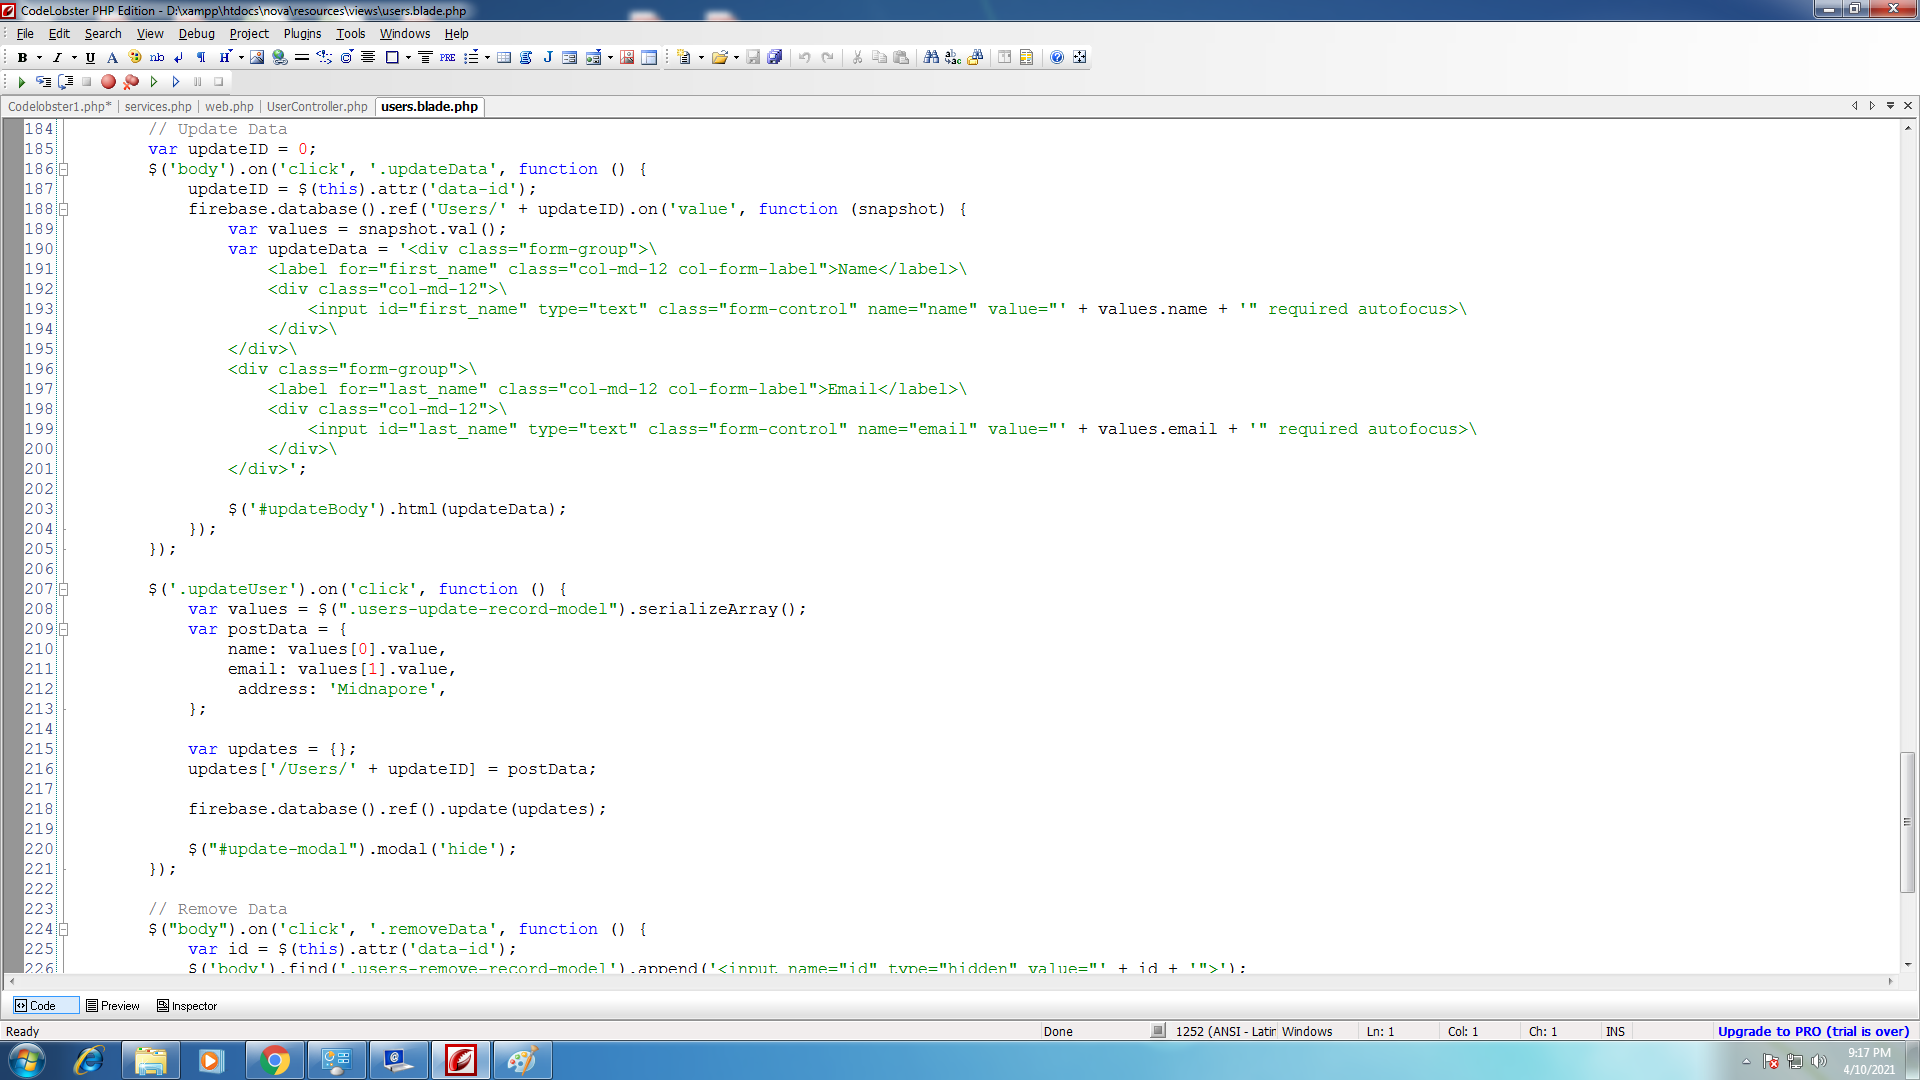Viewport: 1920px width, 1080px height.
Task: Open the New file dropdown arrow
Action: pyautogui.click(x=701, y=57)
